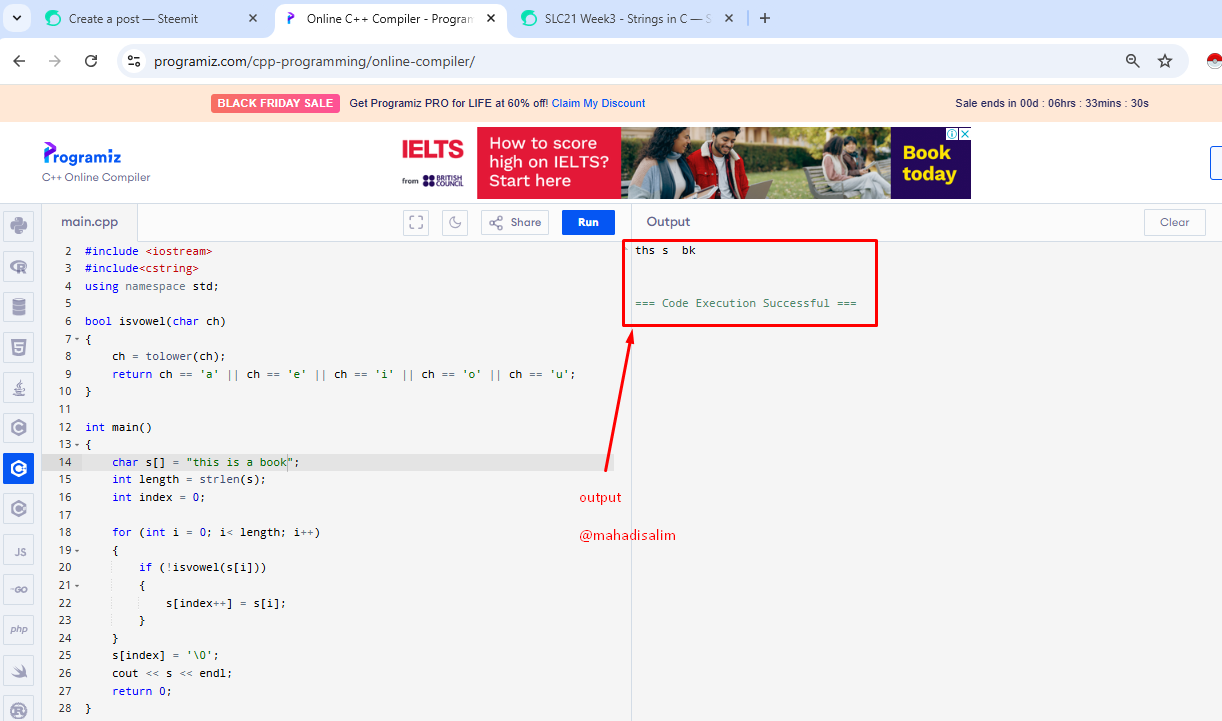
Task: Click the Share button
Action: tap(515, 222)
